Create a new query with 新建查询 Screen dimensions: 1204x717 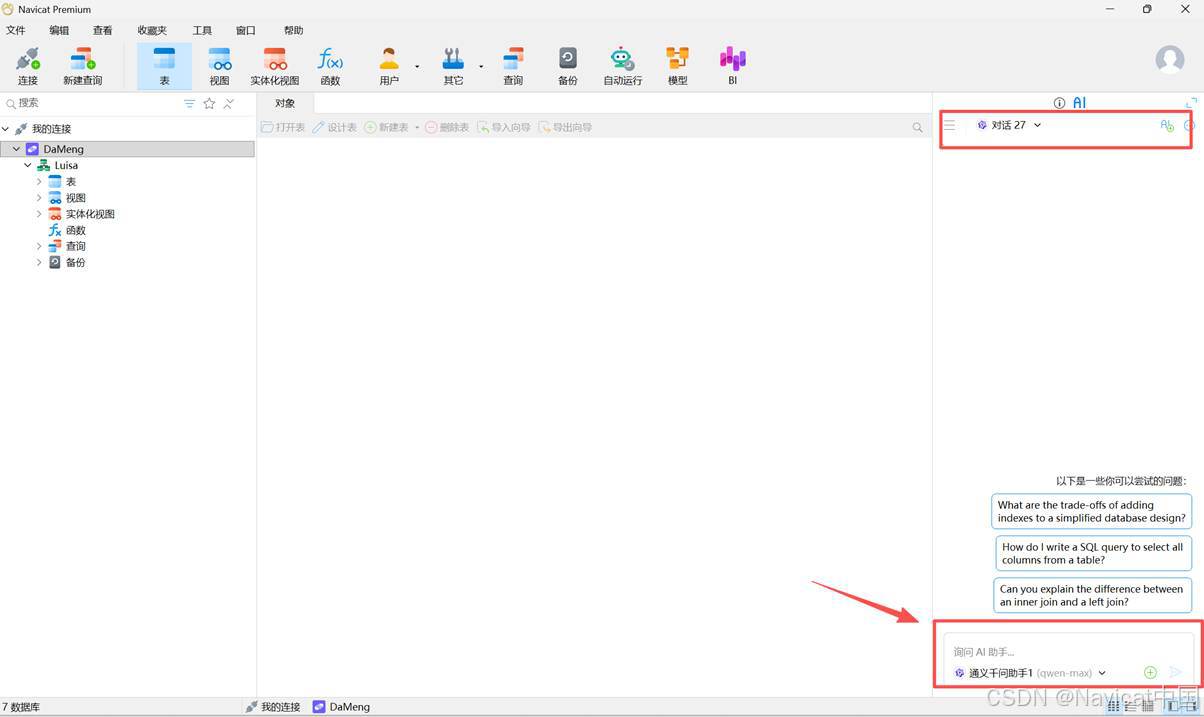[82, 66]
